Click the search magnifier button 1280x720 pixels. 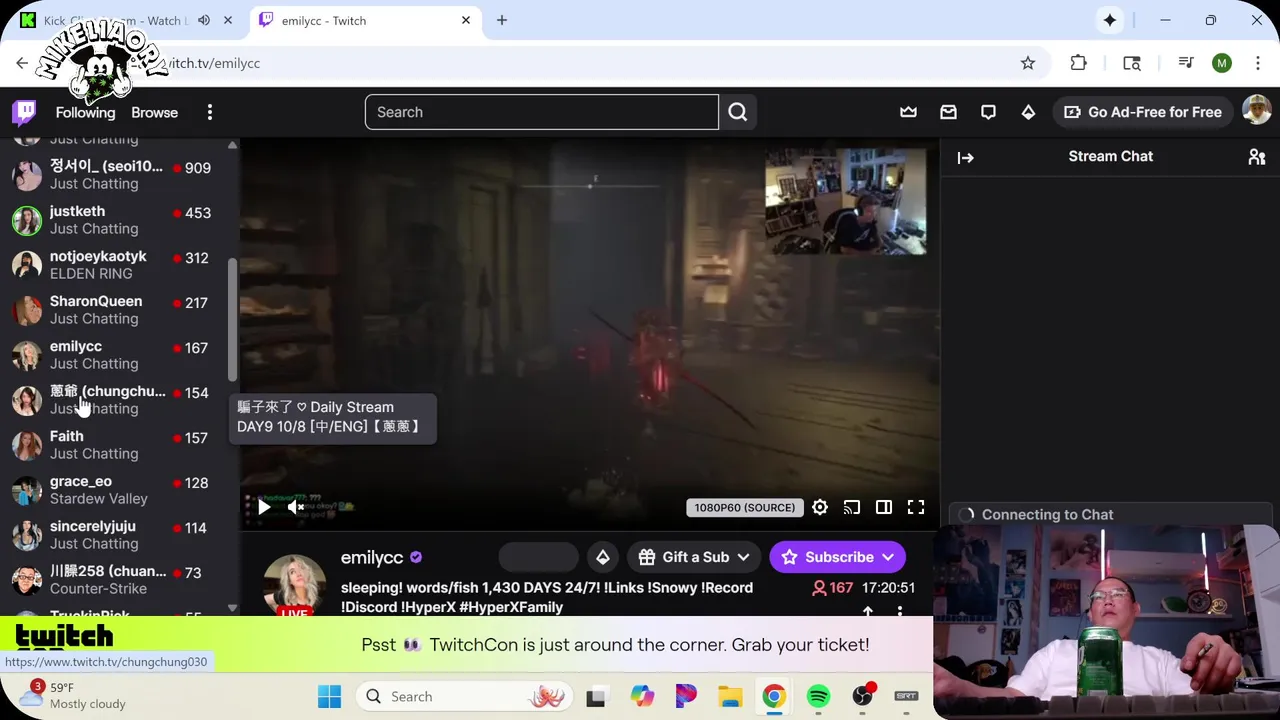coord(738,112)
